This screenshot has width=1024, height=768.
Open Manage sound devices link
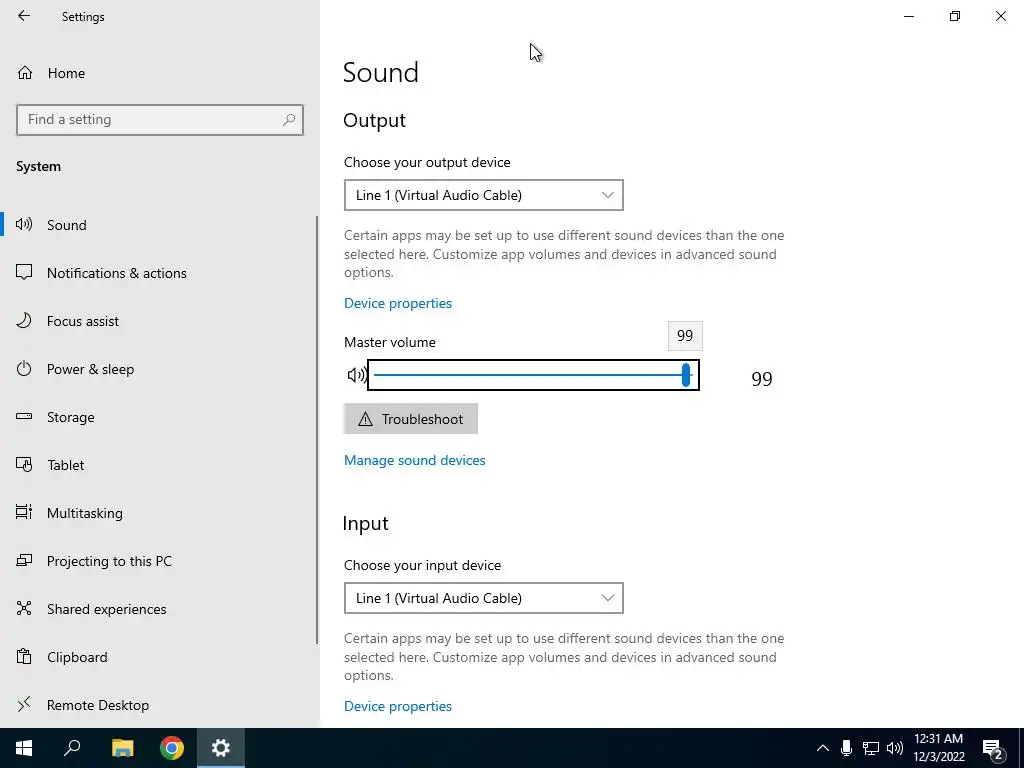[415, 460]
